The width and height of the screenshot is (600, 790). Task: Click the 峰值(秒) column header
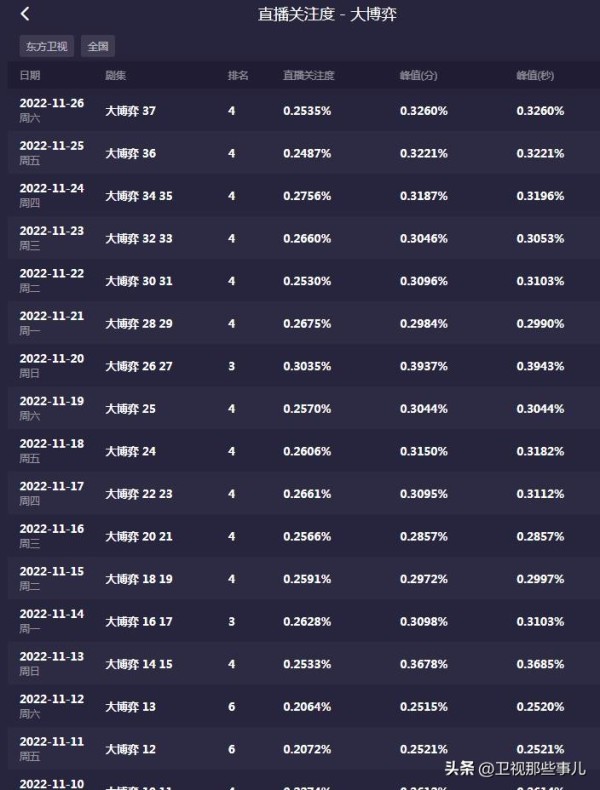point(535,76)
